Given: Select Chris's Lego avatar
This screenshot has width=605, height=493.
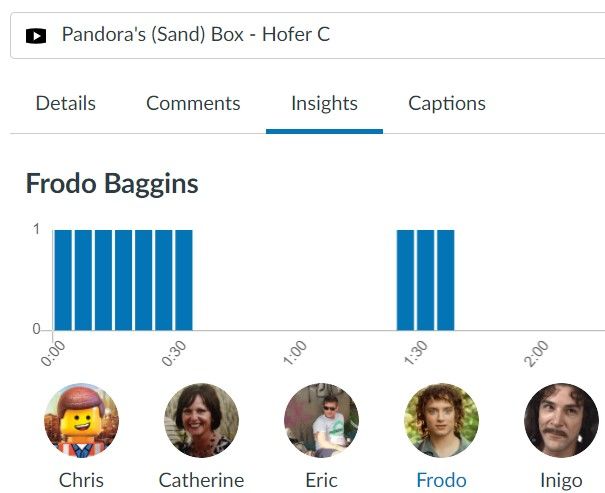Looking at the screenshot, I should tap(81, 420).
